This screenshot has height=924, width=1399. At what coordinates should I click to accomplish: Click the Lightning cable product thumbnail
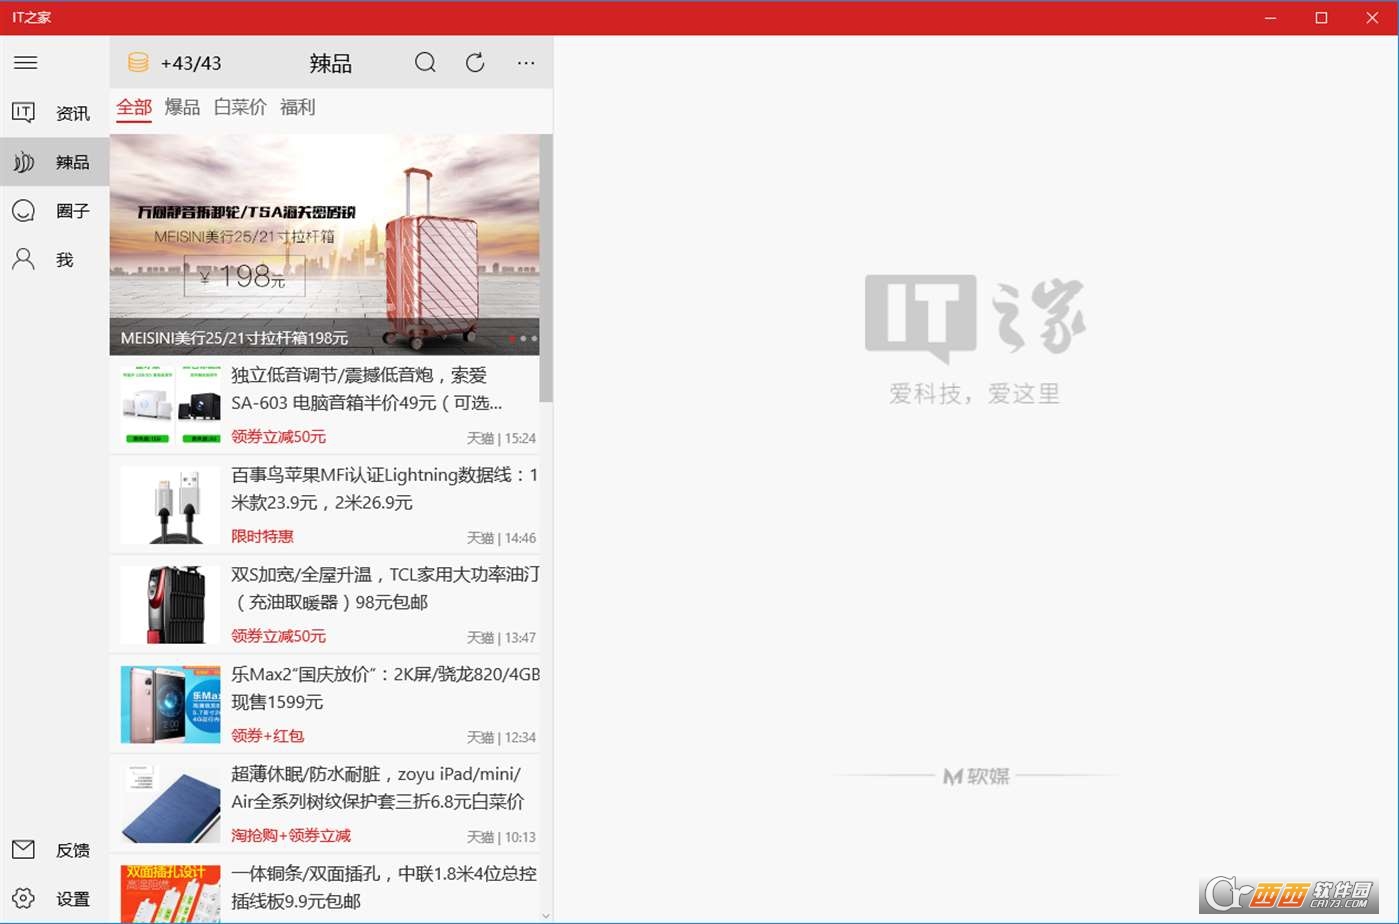click(170, 505)
